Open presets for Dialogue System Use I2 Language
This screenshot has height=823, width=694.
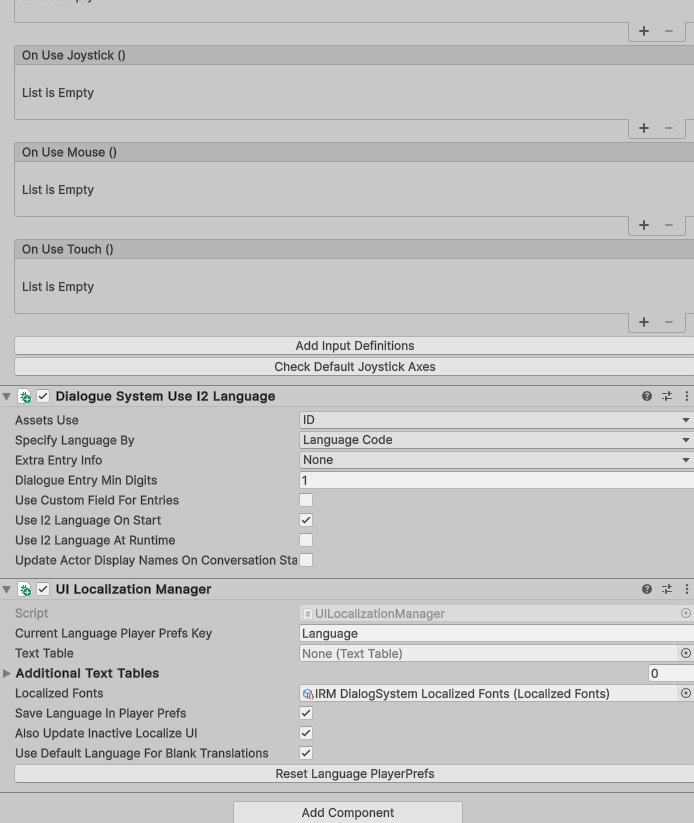[x=667, y=396]
